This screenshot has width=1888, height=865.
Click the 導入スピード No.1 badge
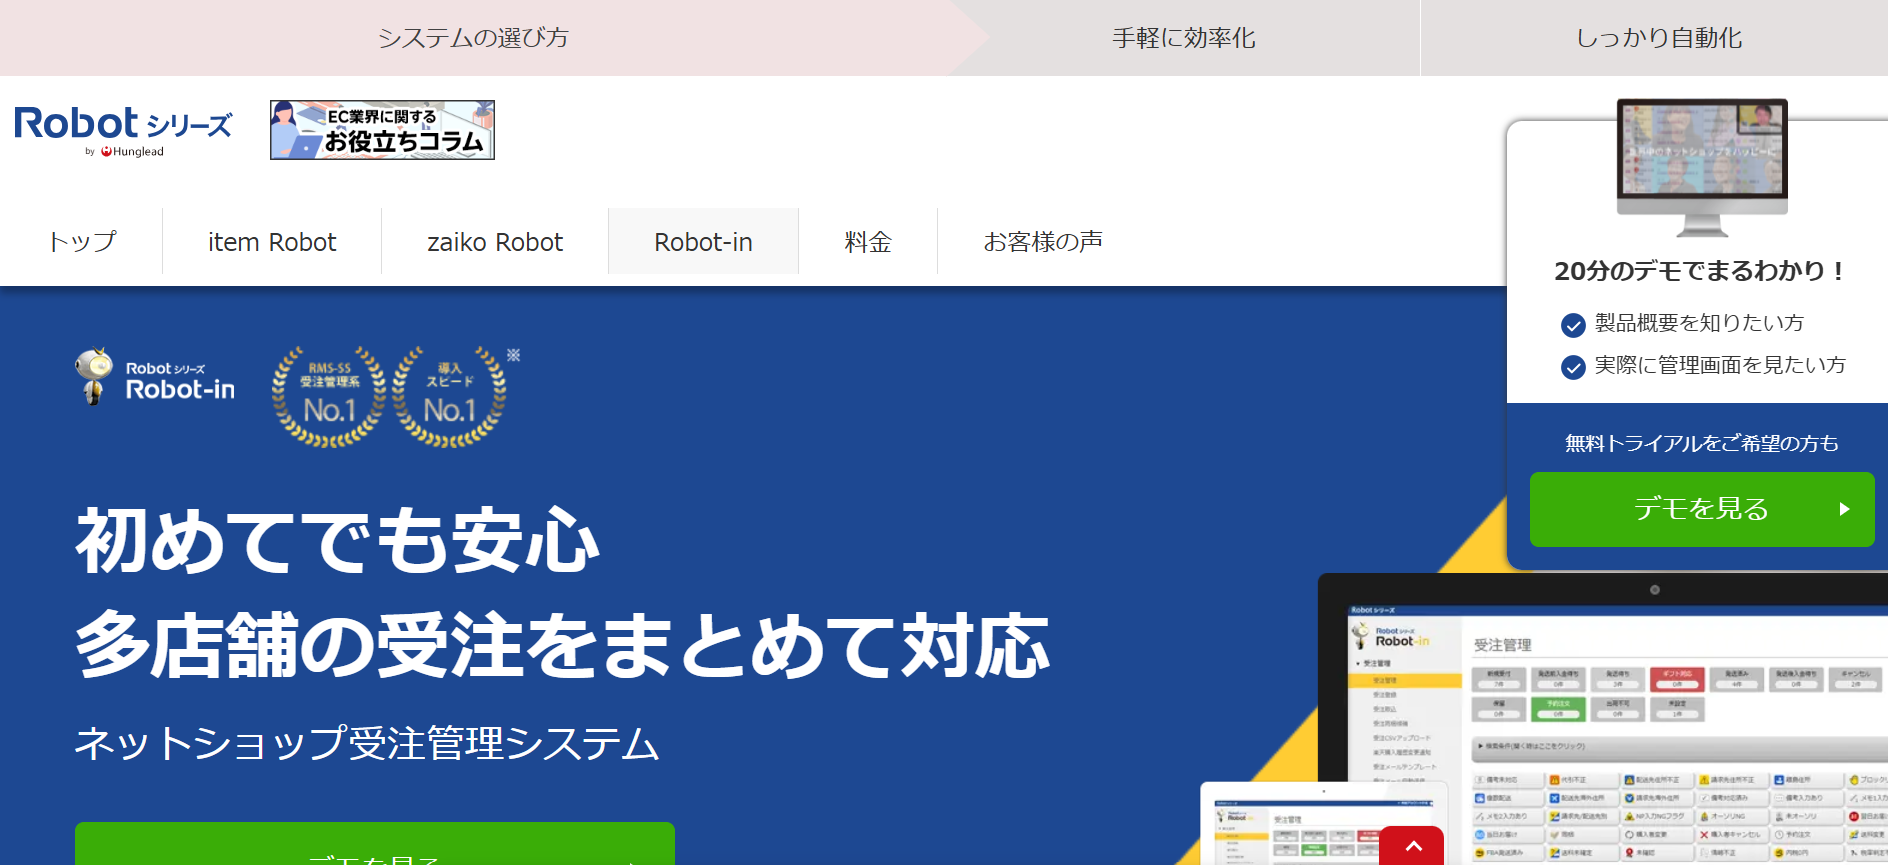450,397
